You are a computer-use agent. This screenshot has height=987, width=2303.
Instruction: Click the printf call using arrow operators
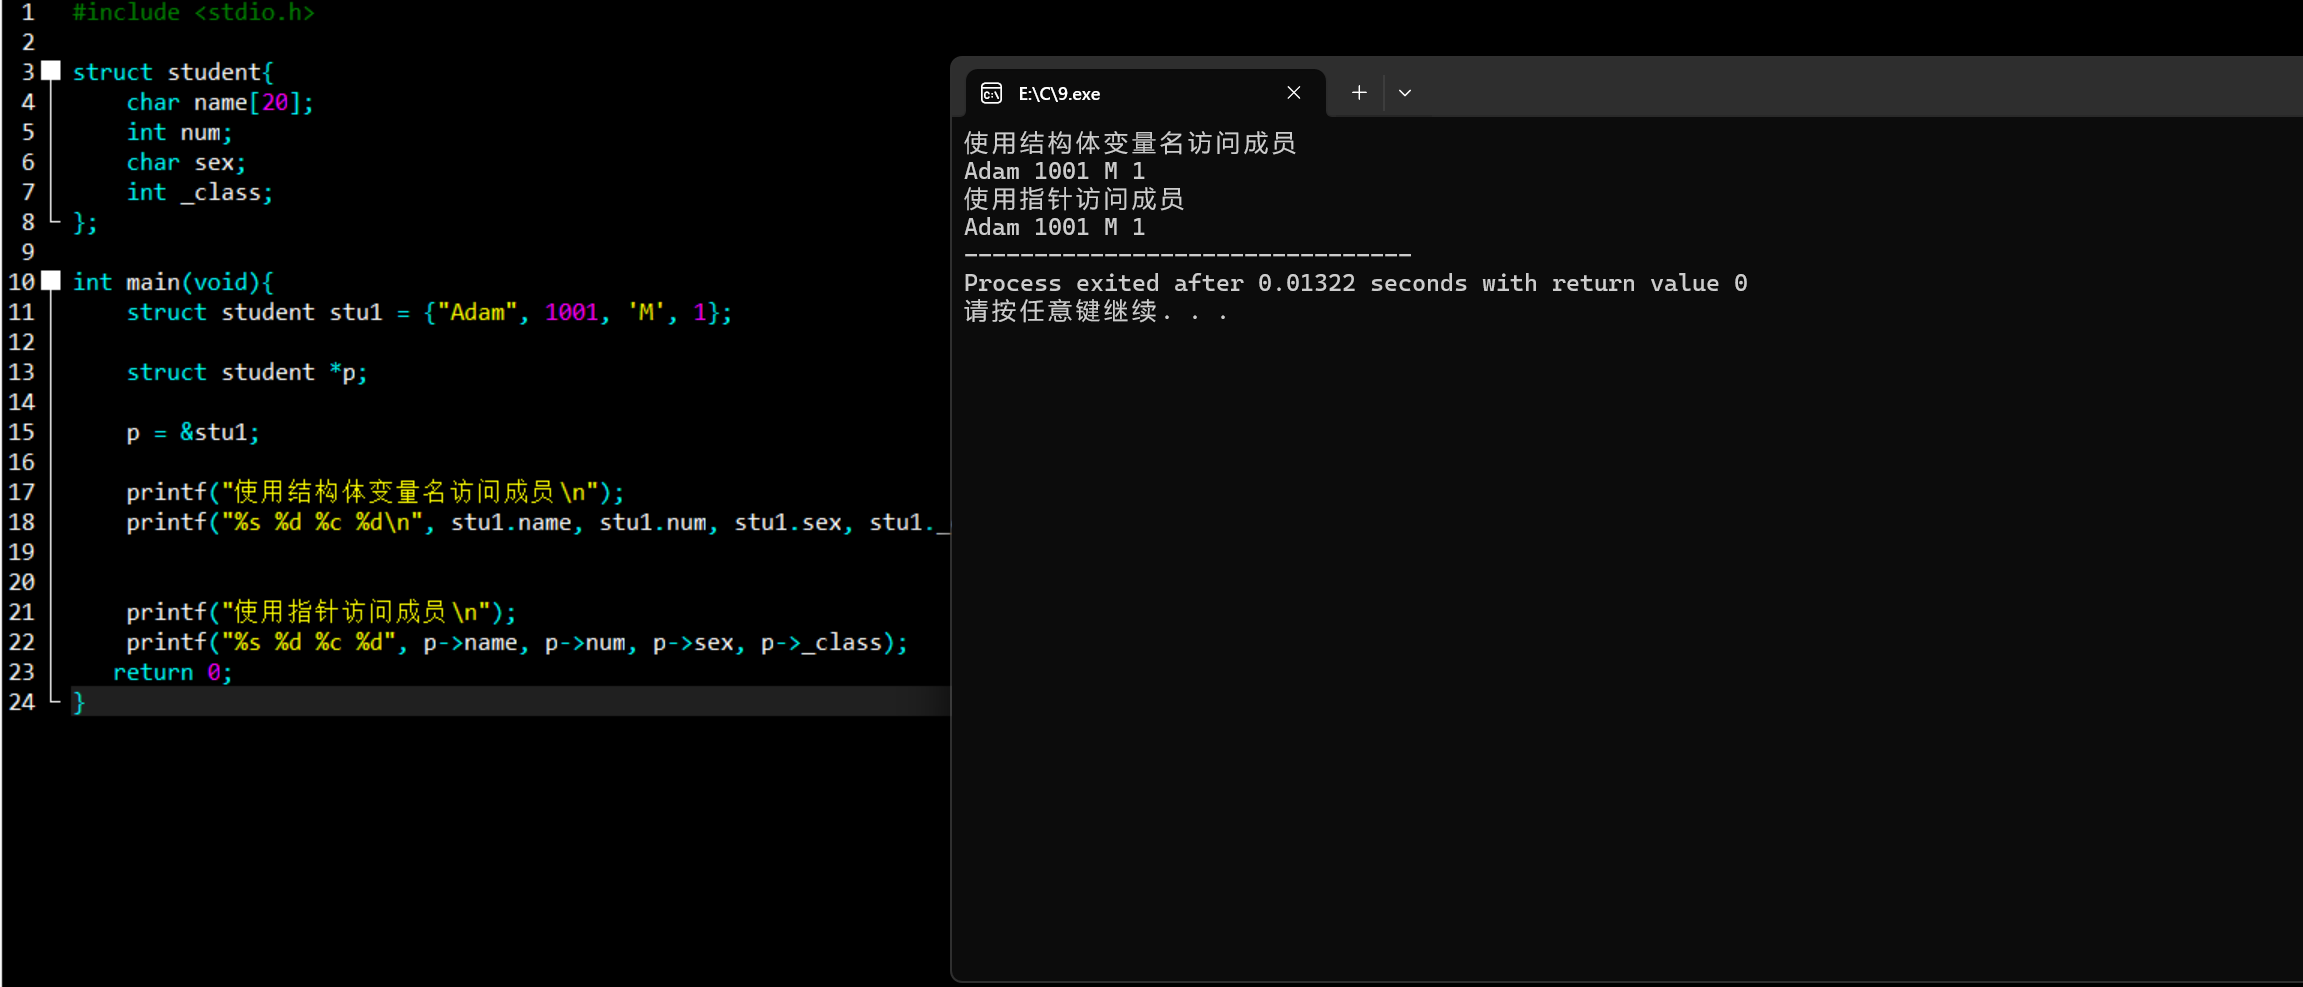pos(515,641)
